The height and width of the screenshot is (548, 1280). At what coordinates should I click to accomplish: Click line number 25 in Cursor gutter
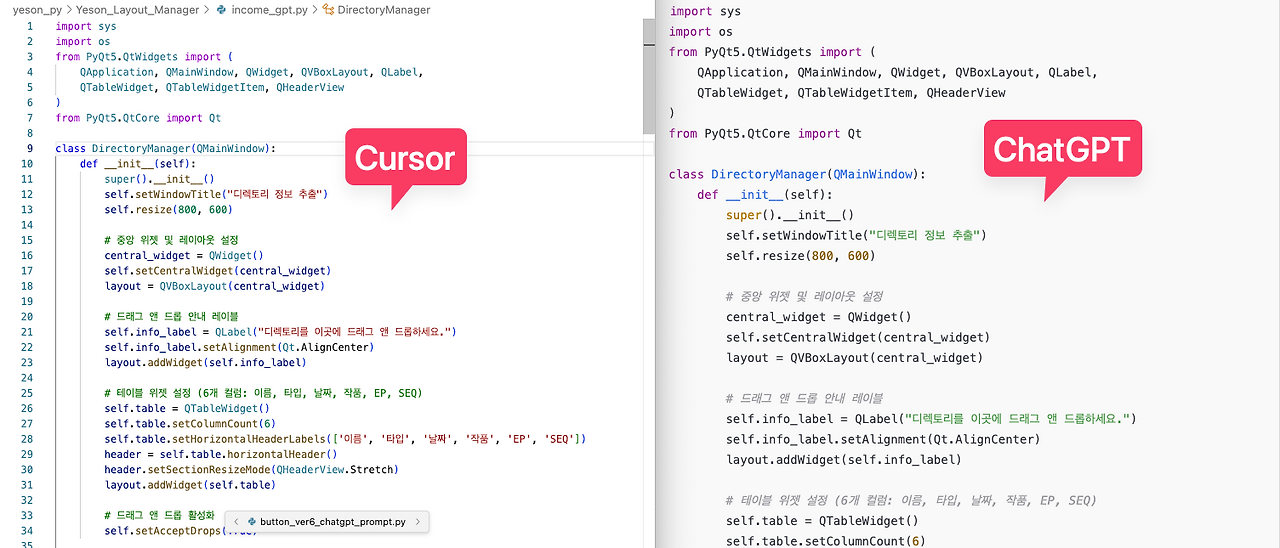point(27,394)
